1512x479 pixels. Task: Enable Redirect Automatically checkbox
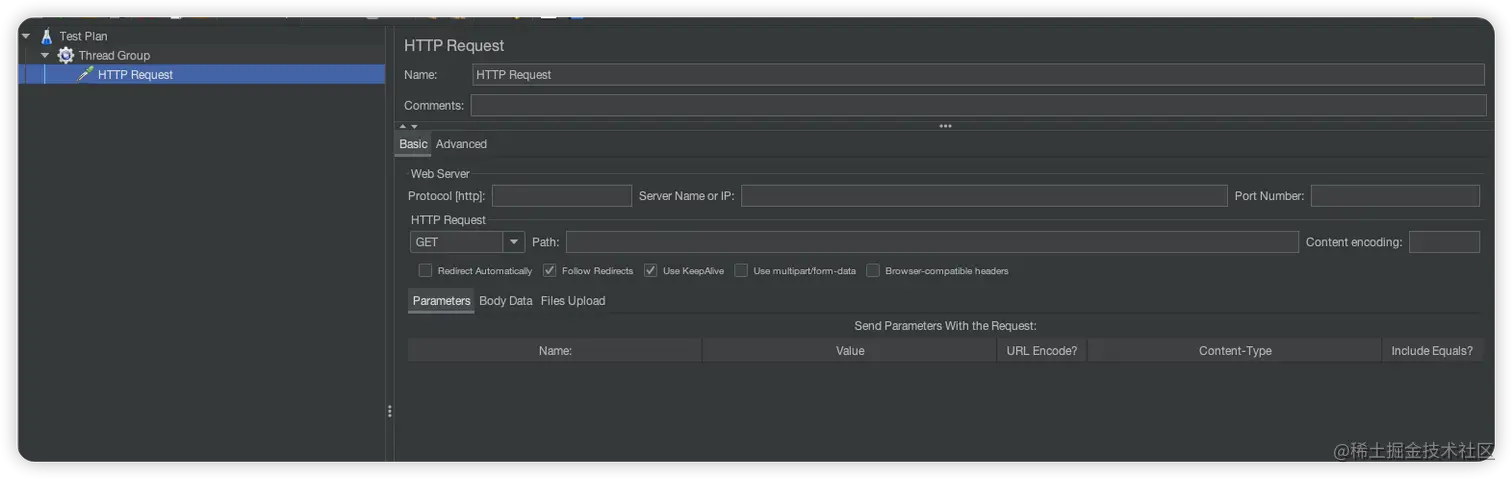425,271
